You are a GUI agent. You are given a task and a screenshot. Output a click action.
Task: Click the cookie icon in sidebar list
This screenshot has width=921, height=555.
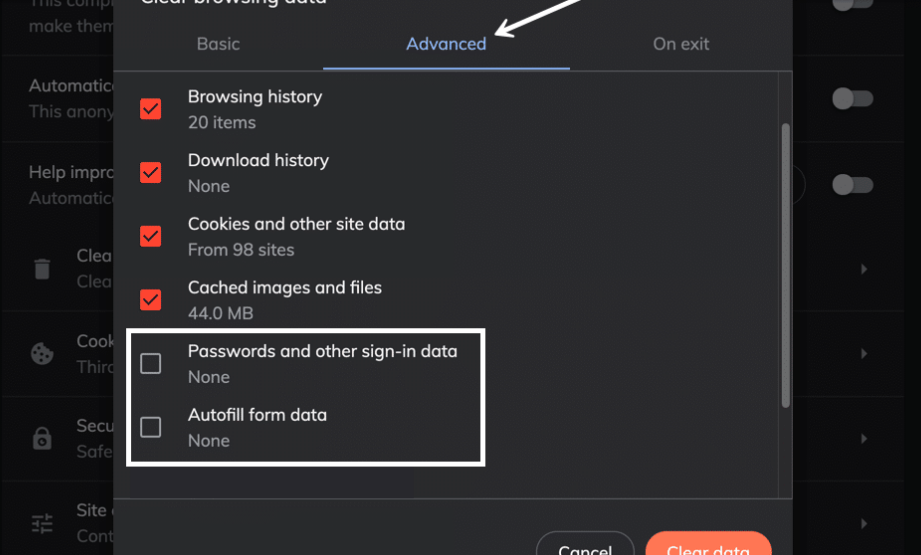click(x=42, y=354)
